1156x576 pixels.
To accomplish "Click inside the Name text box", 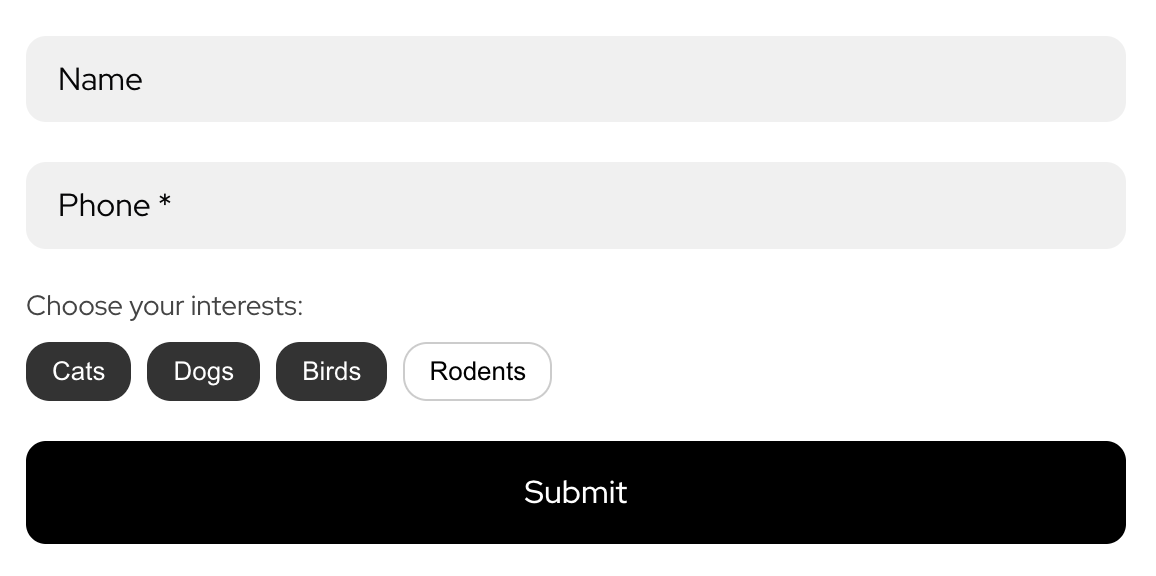I will pyautogui.click(x=576, y=78).
